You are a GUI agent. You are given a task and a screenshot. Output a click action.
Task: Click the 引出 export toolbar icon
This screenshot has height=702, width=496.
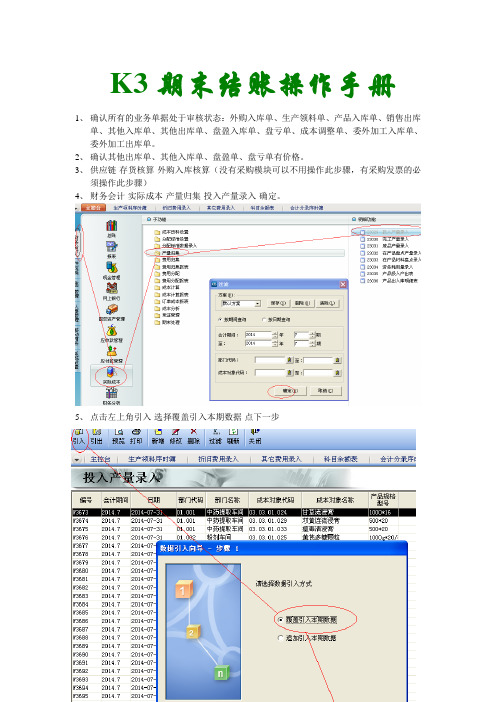coord(96,437)
